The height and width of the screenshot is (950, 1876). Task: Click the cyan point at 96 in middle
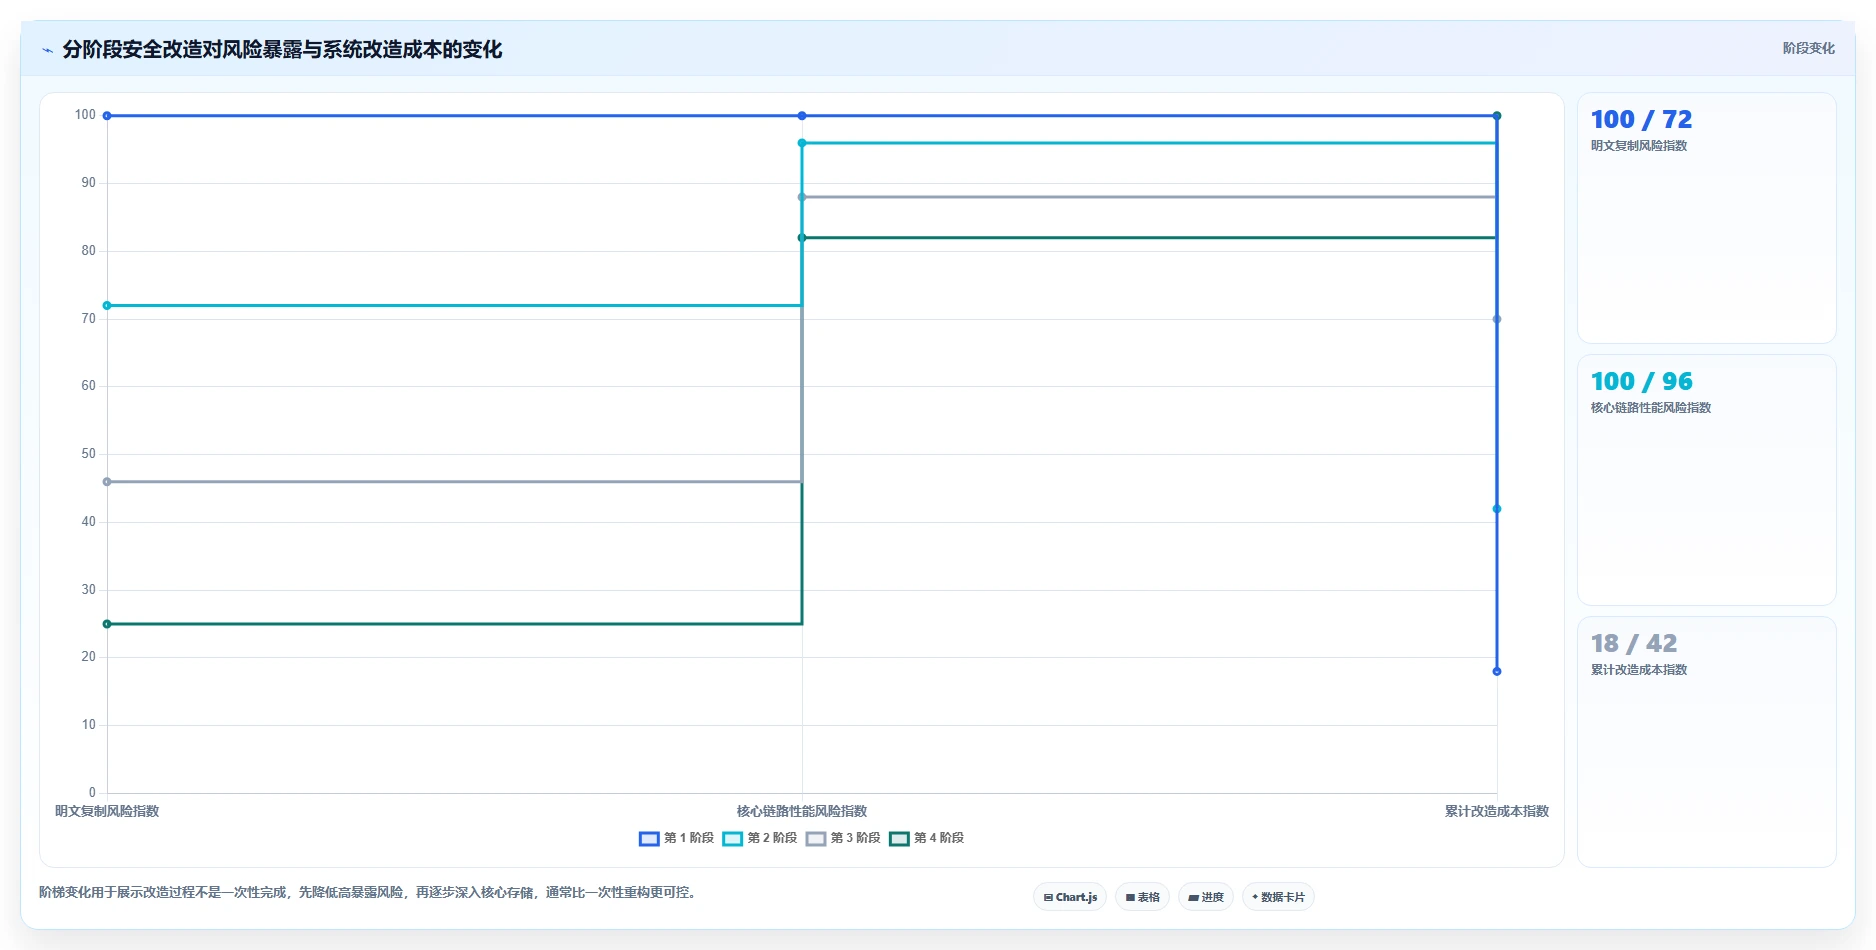[x=802, y=143]
